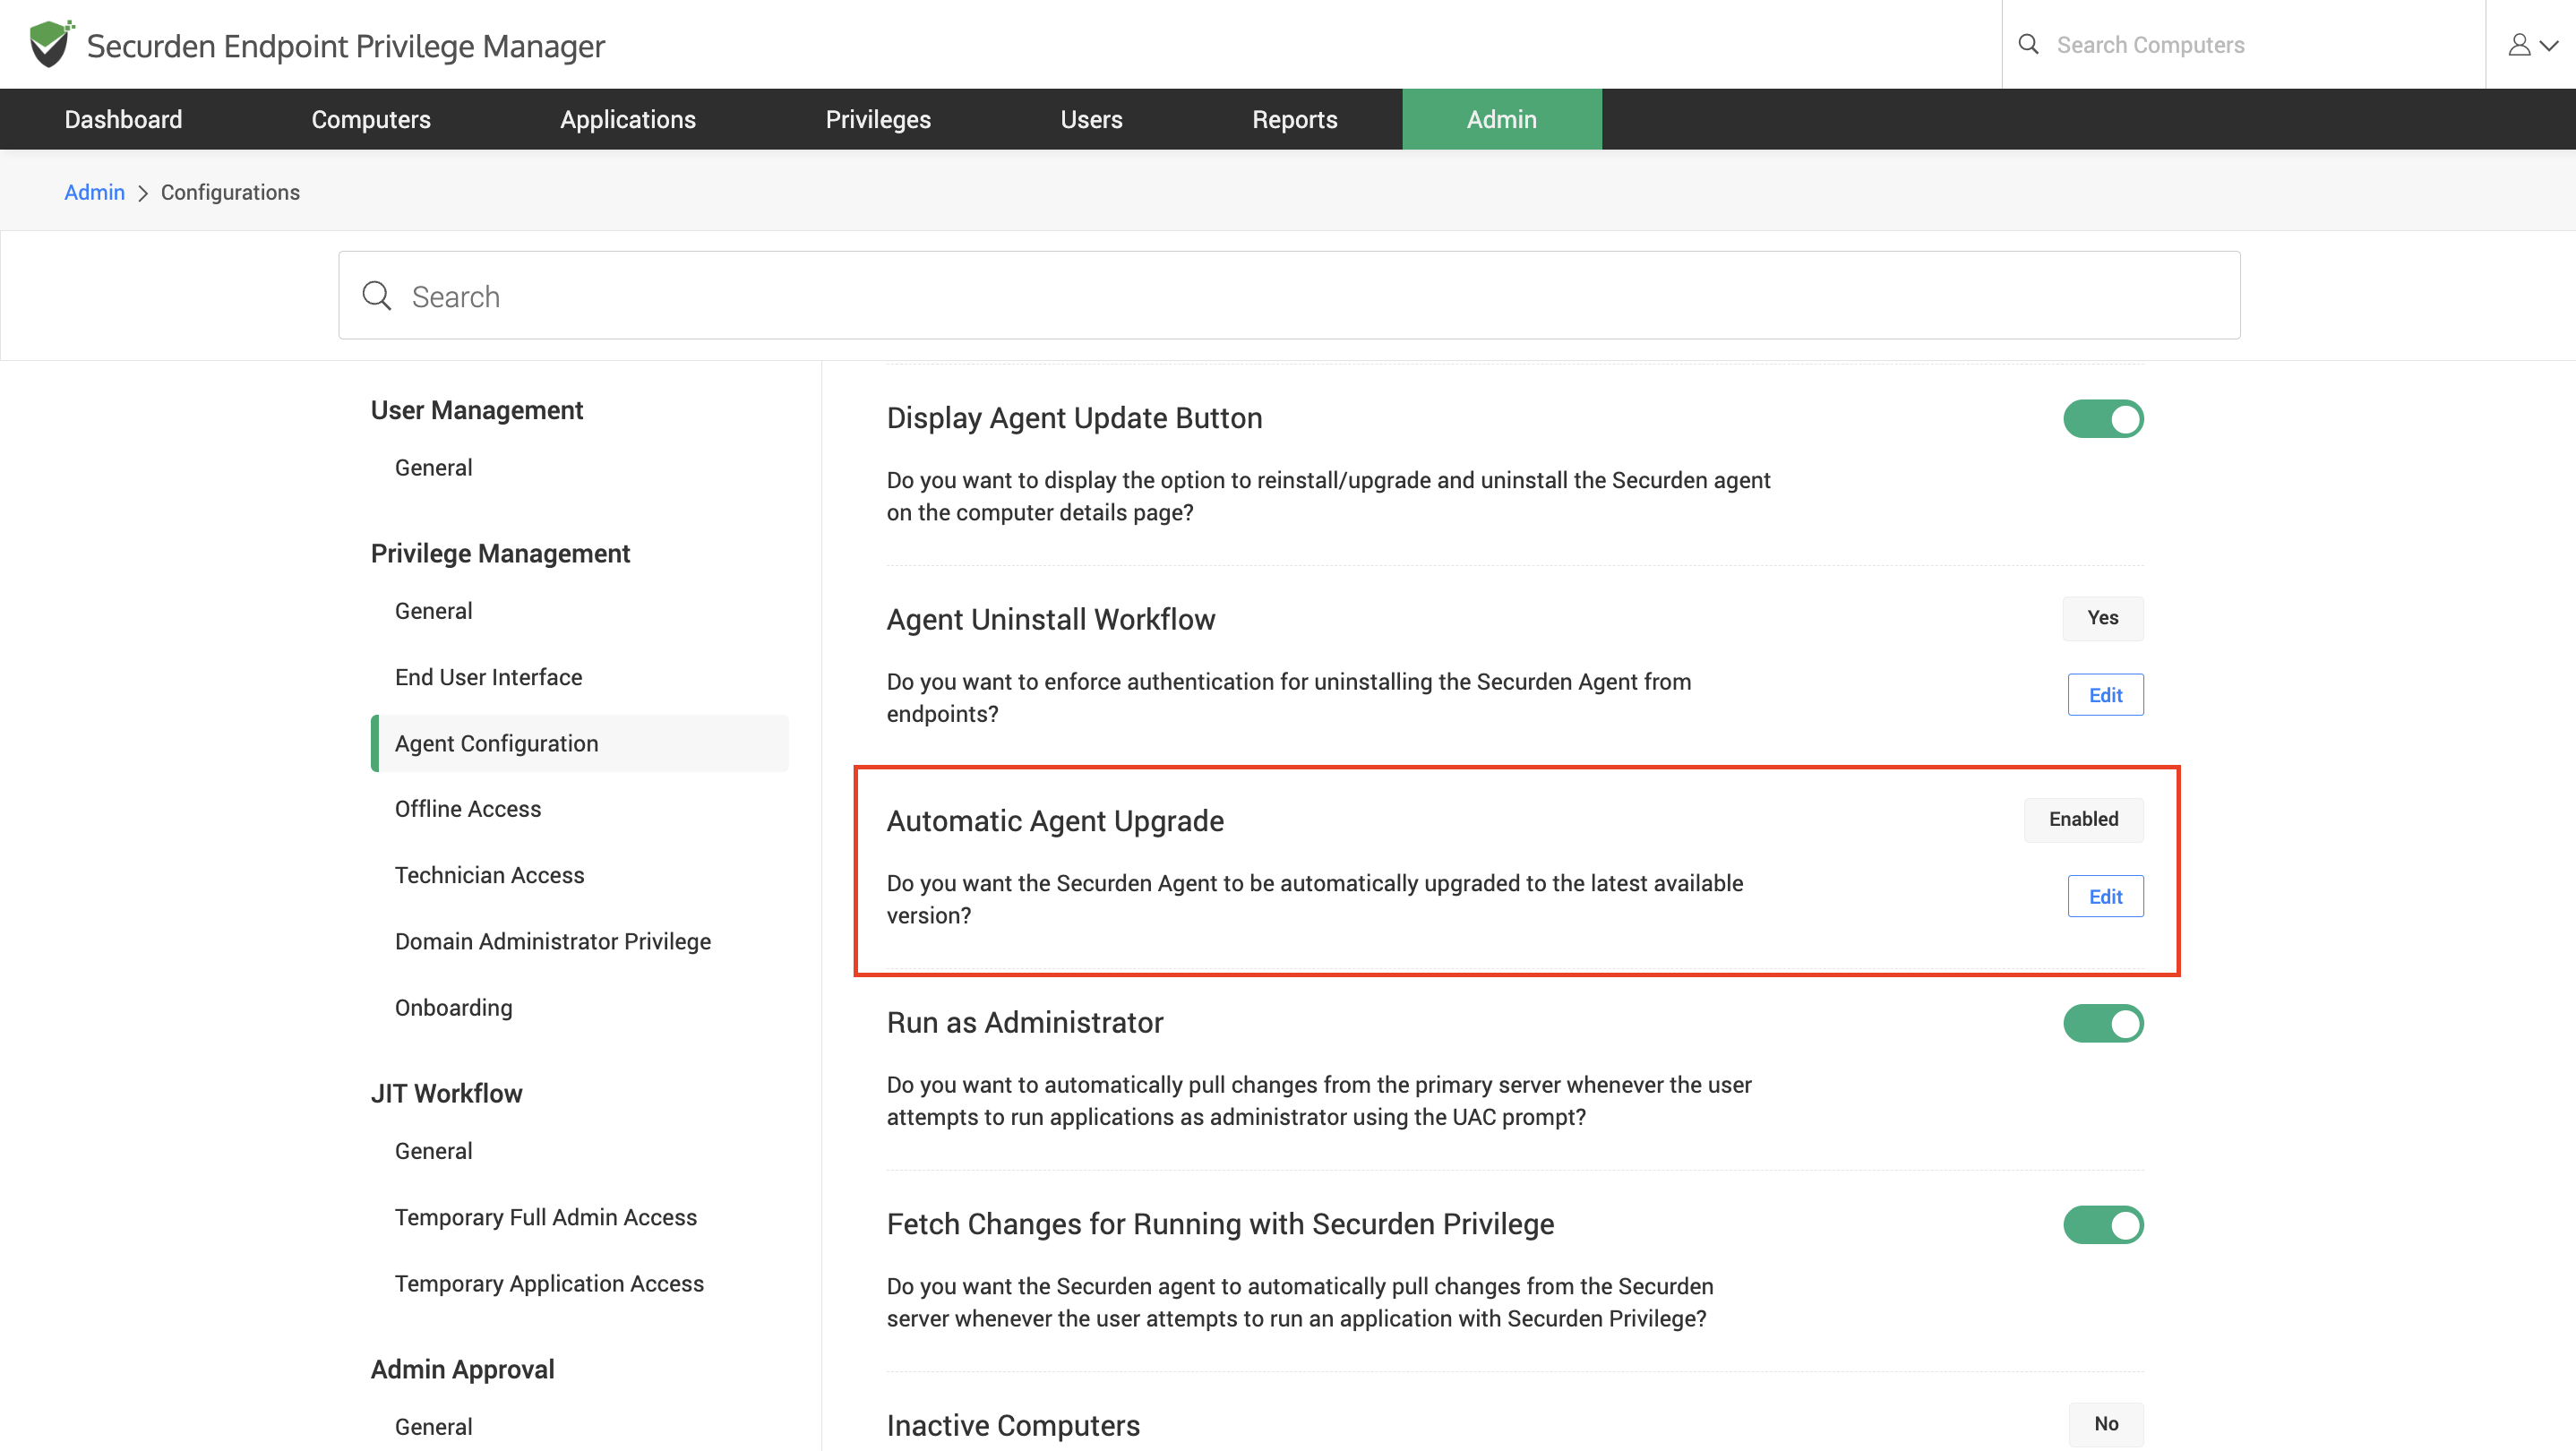This screenshot has width=2576, height=1451.
Task: Click the configurations search magnifier icon
Action: [x=376, y=295]
